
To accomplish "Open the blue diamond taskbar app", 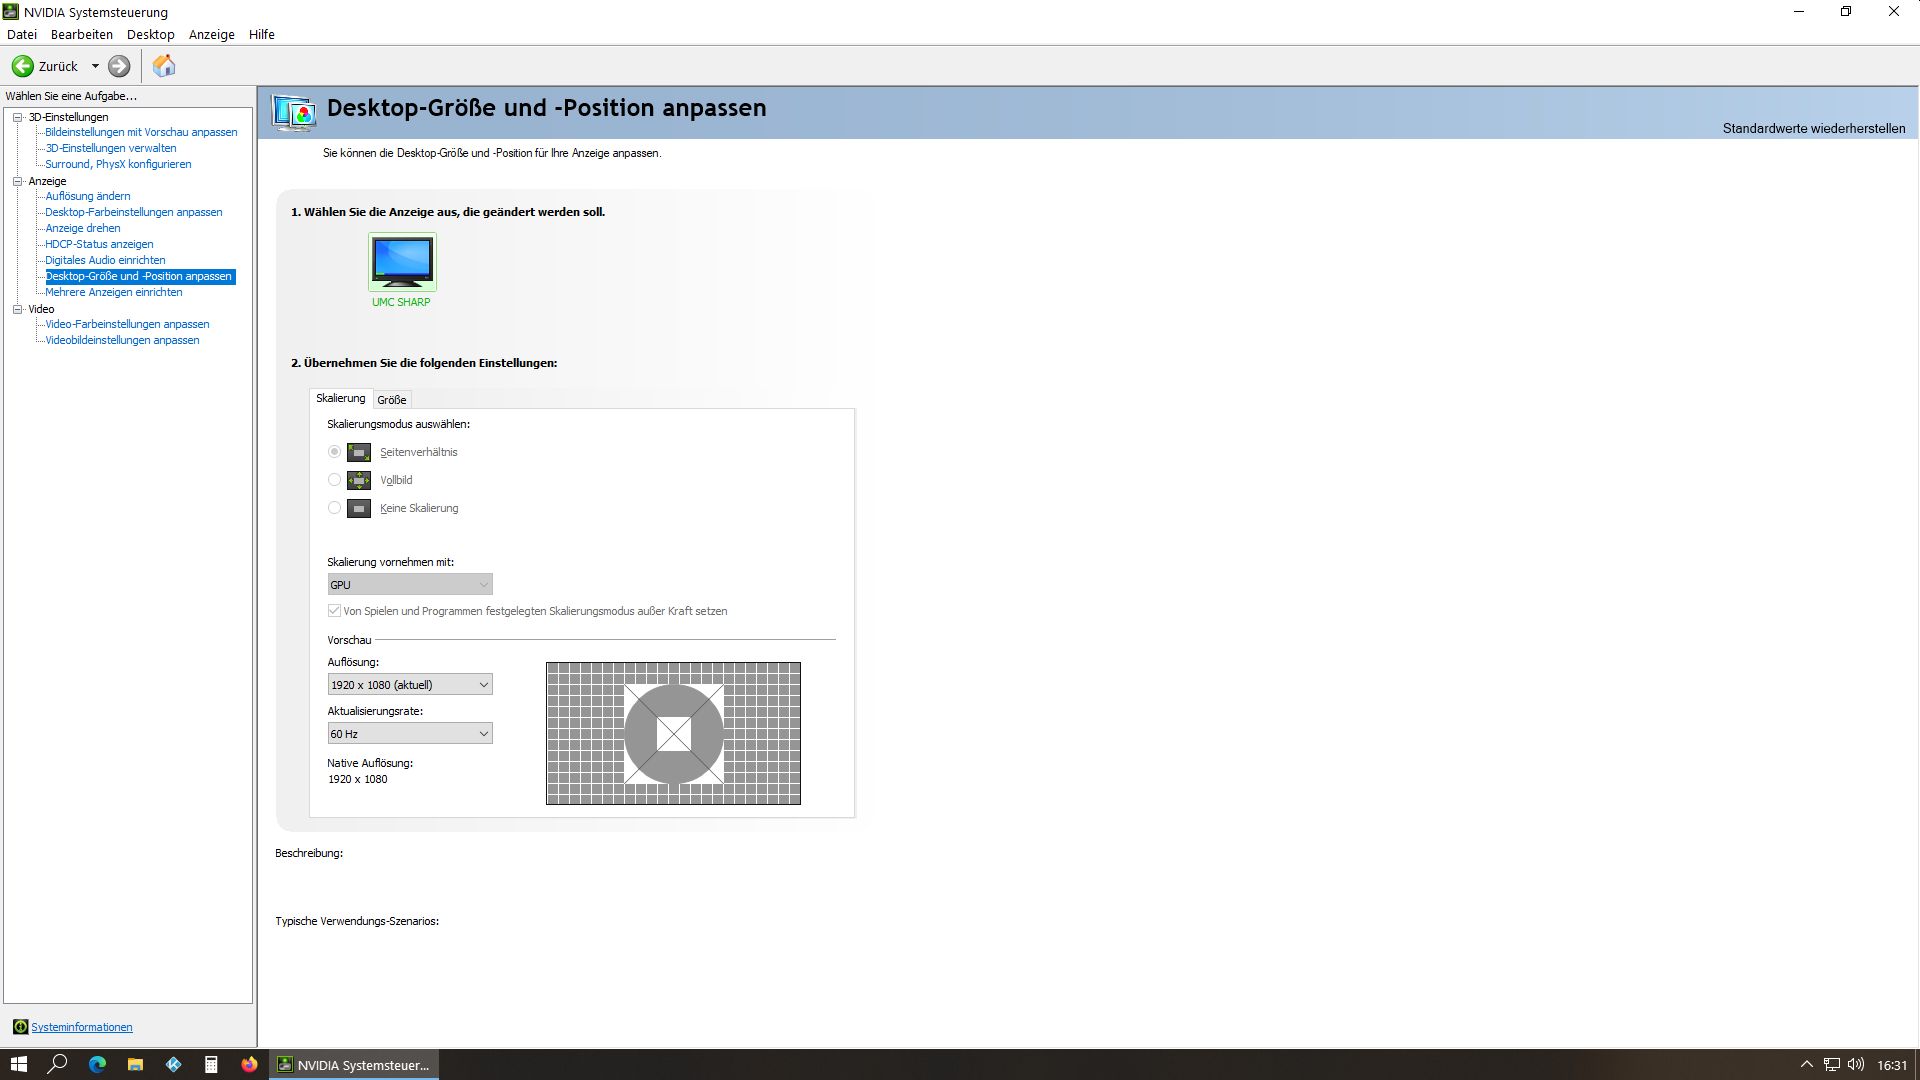I will point(173,1064).
